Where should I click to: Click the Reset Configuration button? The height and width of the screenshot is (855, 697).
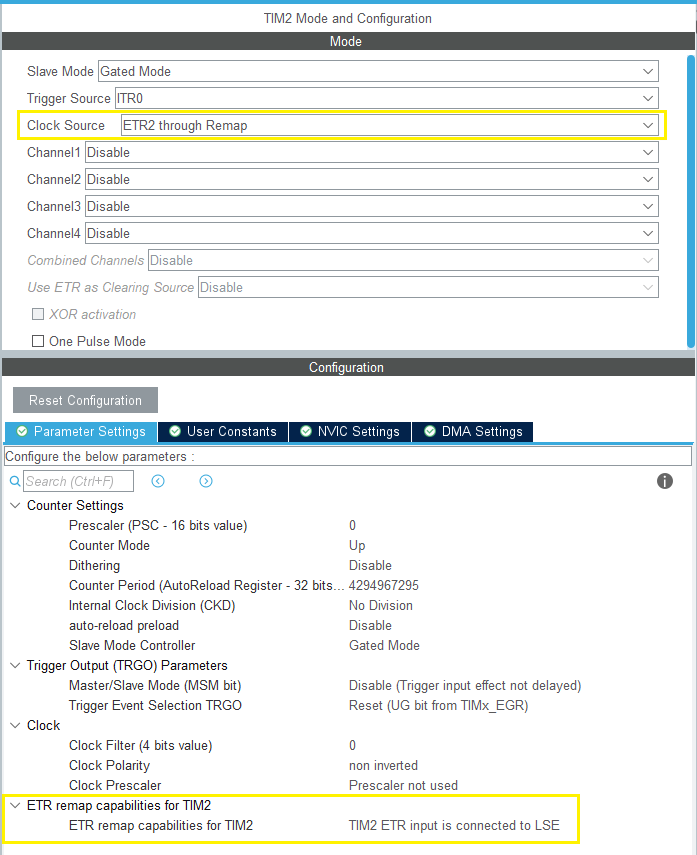point(86,400)
